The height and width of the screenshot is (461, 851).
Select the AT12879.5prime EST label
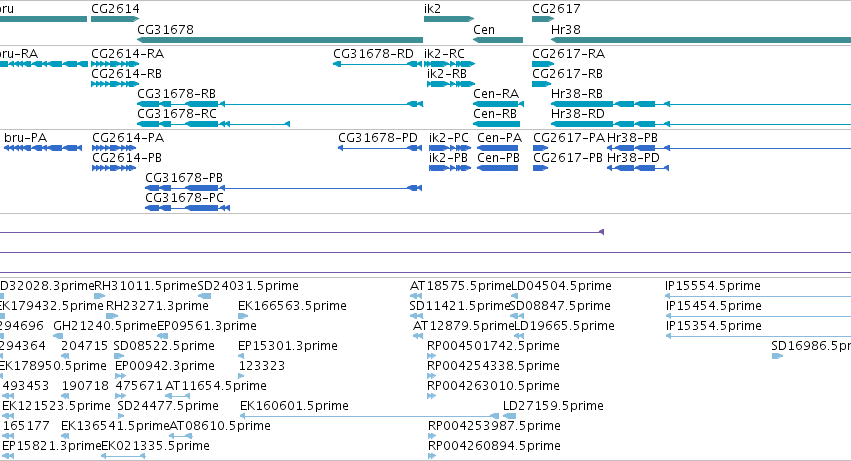(x=463, y=326)
